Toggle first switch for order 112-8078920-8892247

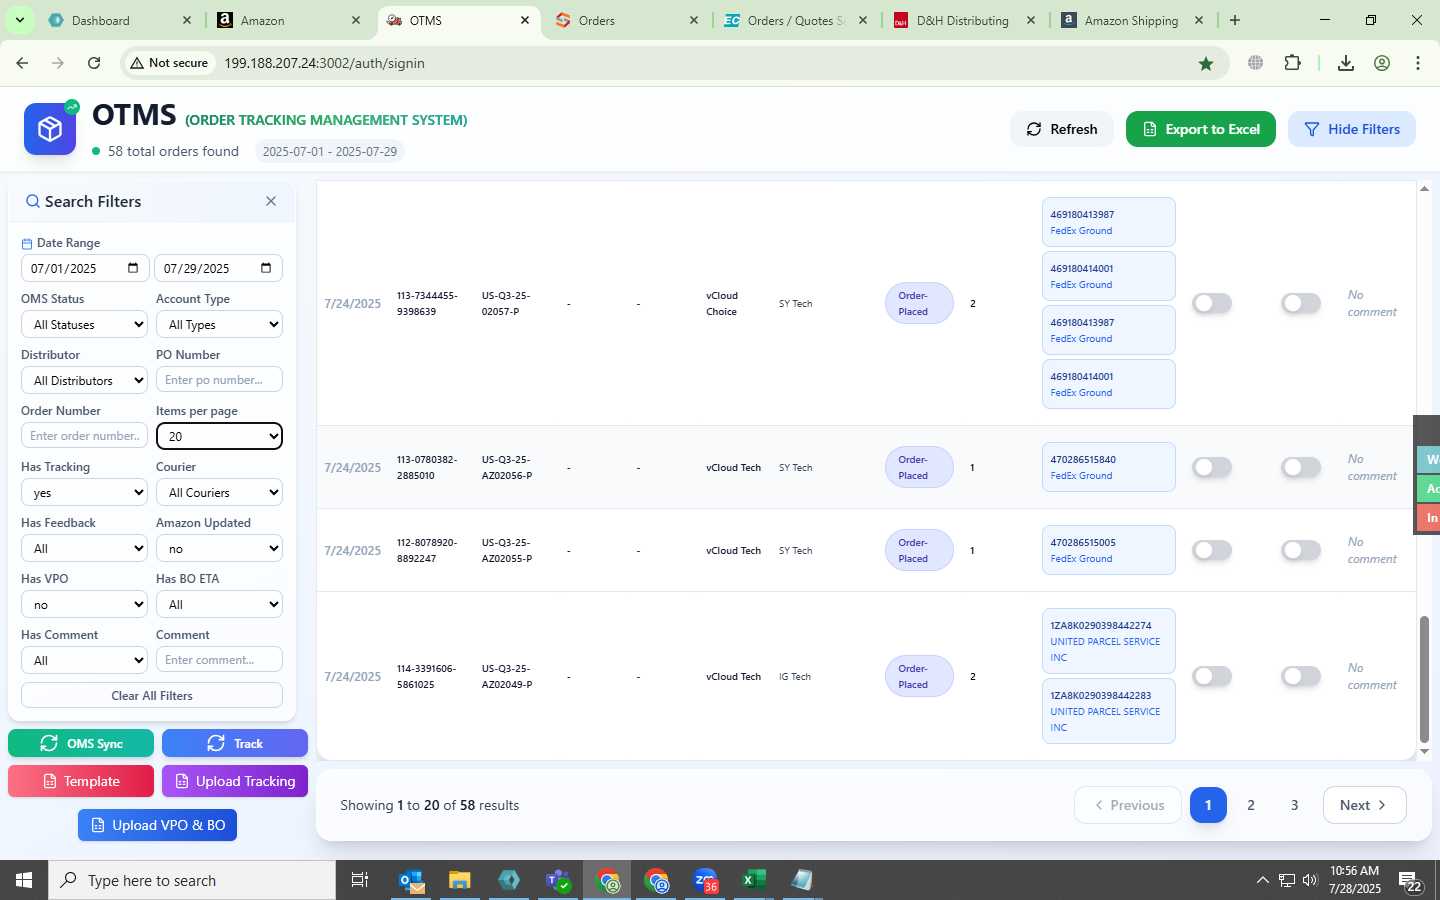(1212, 550)
